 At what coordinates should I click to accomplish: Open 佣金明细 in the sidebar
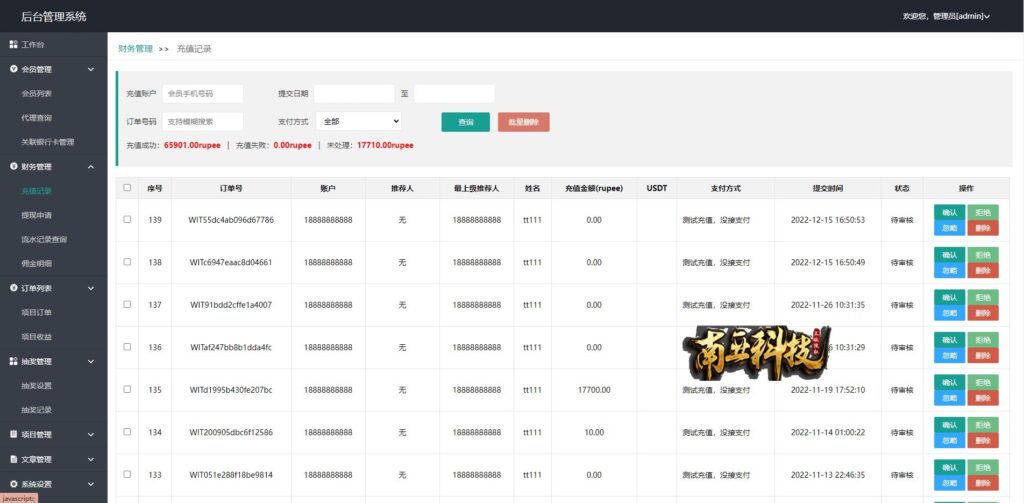pos(37,264)
